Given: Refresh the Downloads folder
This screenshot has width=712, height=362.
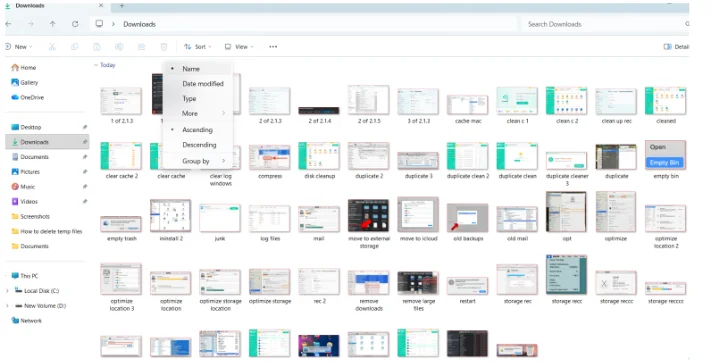Looking at the screenshot, I should pyautogui.click(x=75, y=24).
